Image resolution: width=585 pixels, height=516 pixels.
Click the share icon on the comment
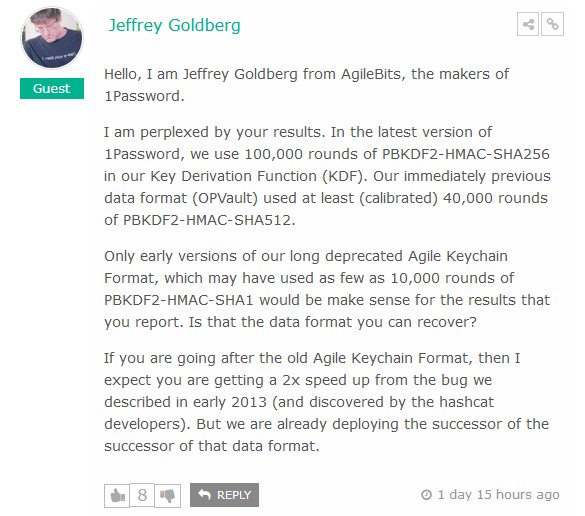click(x=528, y=24)
